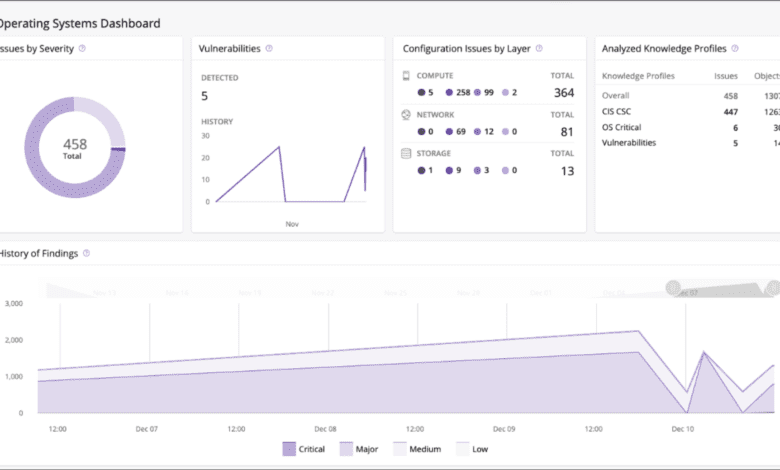
Task: Click the Dec 10 label on timeline axis
Action: (682, 429)
